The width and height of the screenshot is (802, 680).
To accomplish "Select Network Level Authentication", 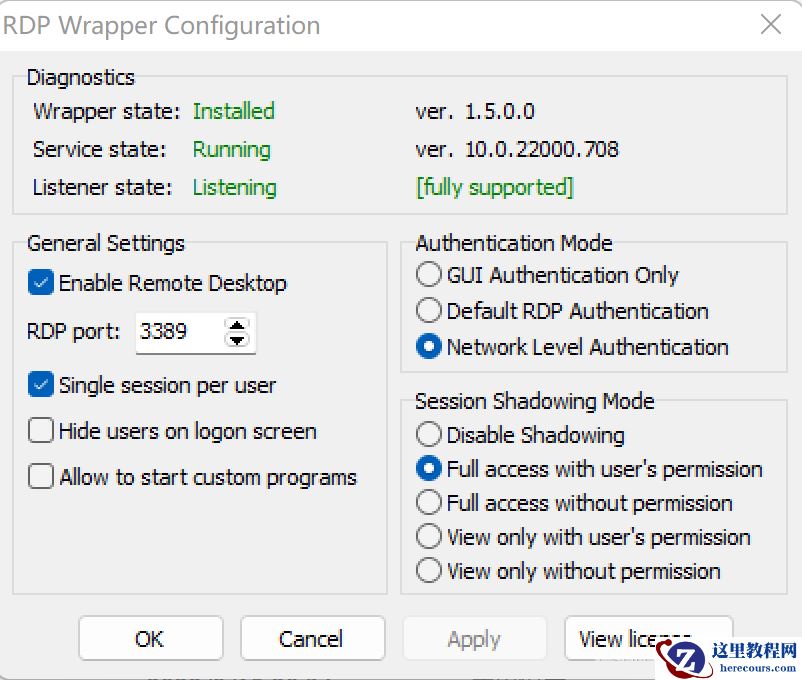I will [428, 346].
